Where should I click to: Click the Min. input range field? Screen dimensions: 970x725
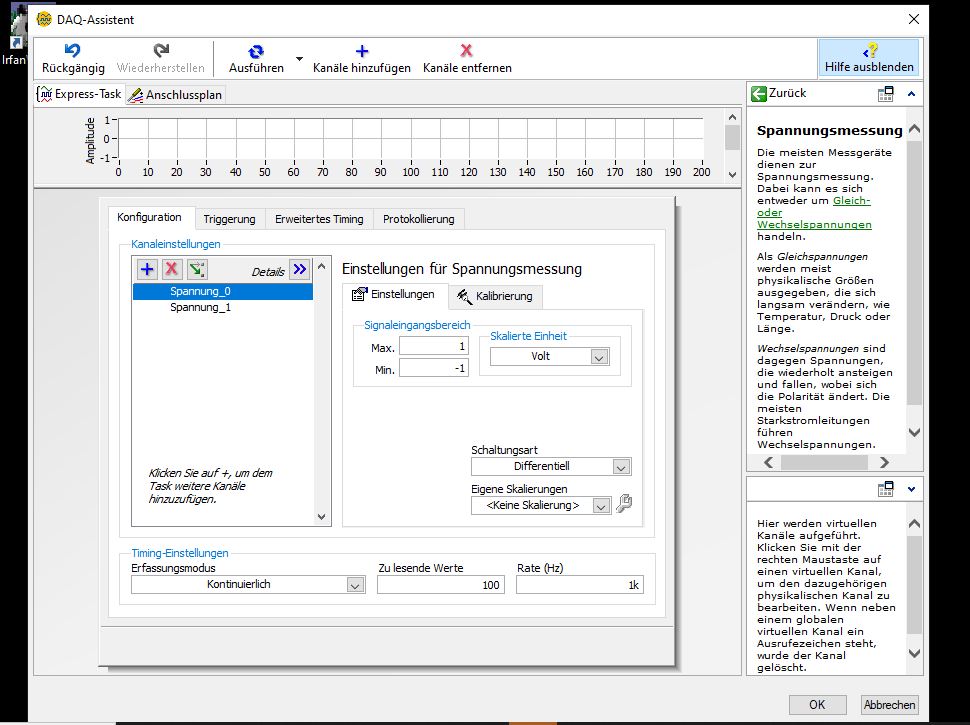[434, 368]
